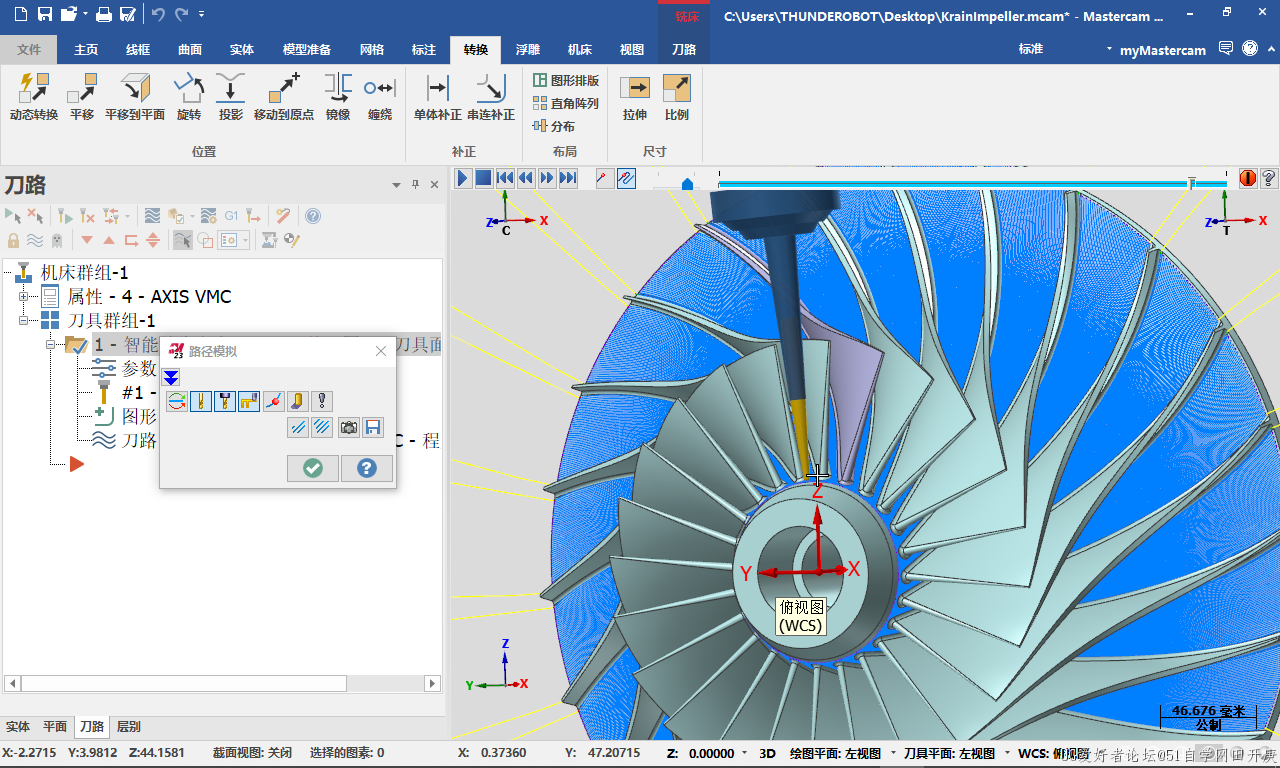Click the verify shaded tool icon in 路径模拟
Image resolution: width=1280 pixels, height=768 pixels.
coord(297,401)
